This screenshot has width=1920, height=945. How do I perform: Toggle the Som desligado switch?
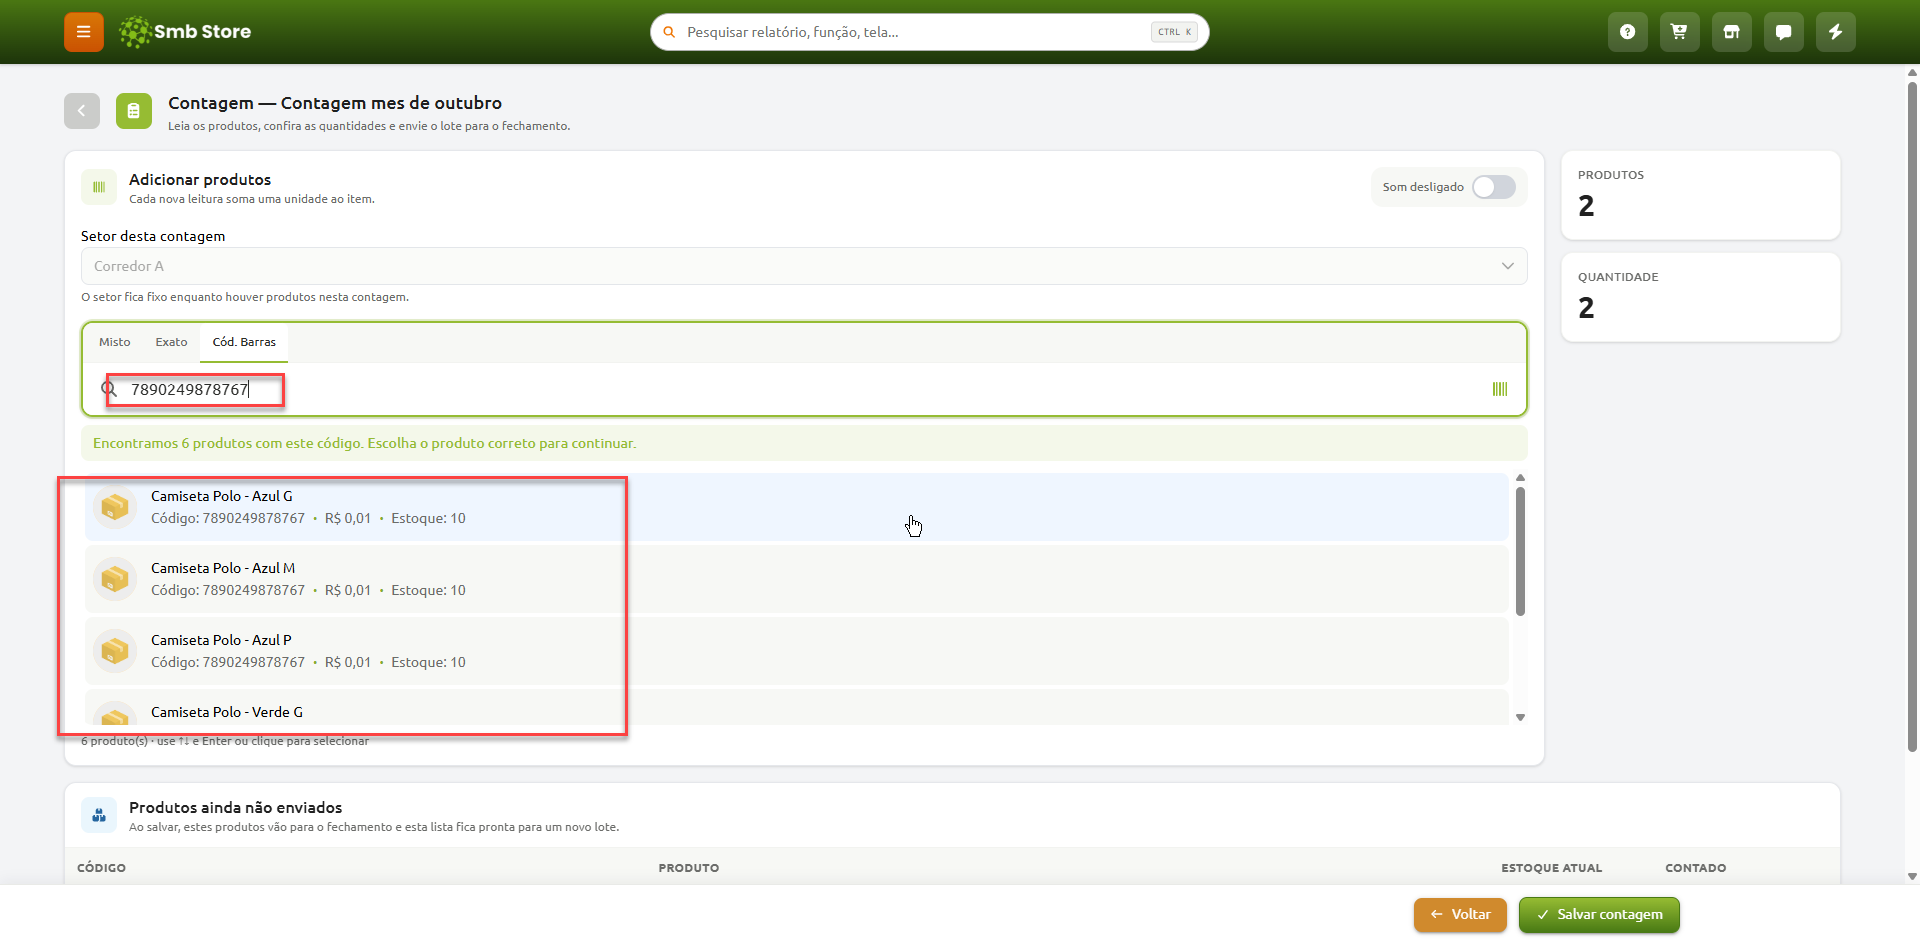pyautogui.click(x=1494, y=187)
